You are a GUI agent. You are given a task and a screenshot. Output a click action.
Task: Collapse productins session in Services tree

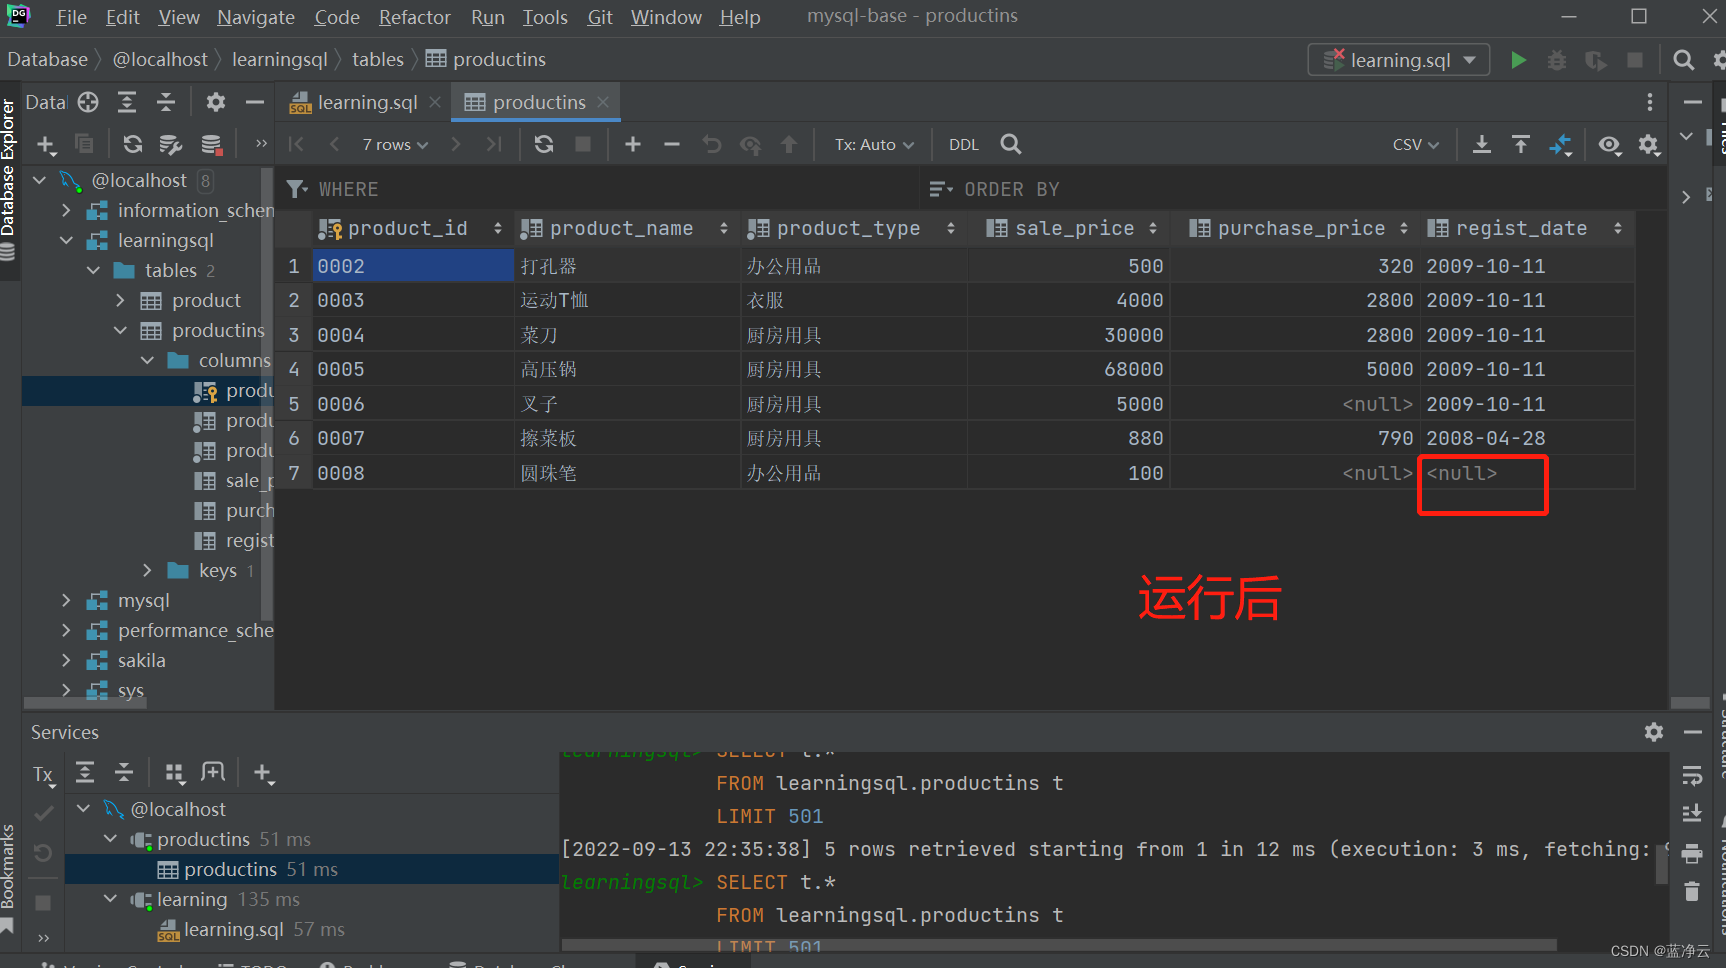pos(110,839)
